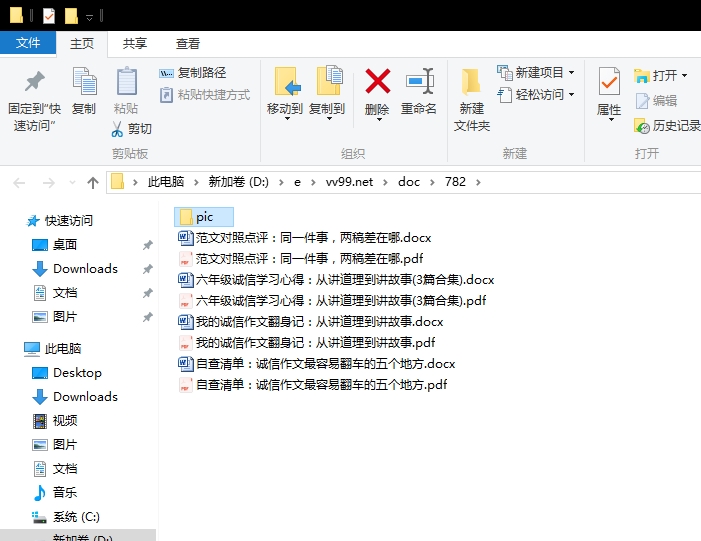Click the red Delete X icon
The image size is (701, 541).
(x=377, y=81)
